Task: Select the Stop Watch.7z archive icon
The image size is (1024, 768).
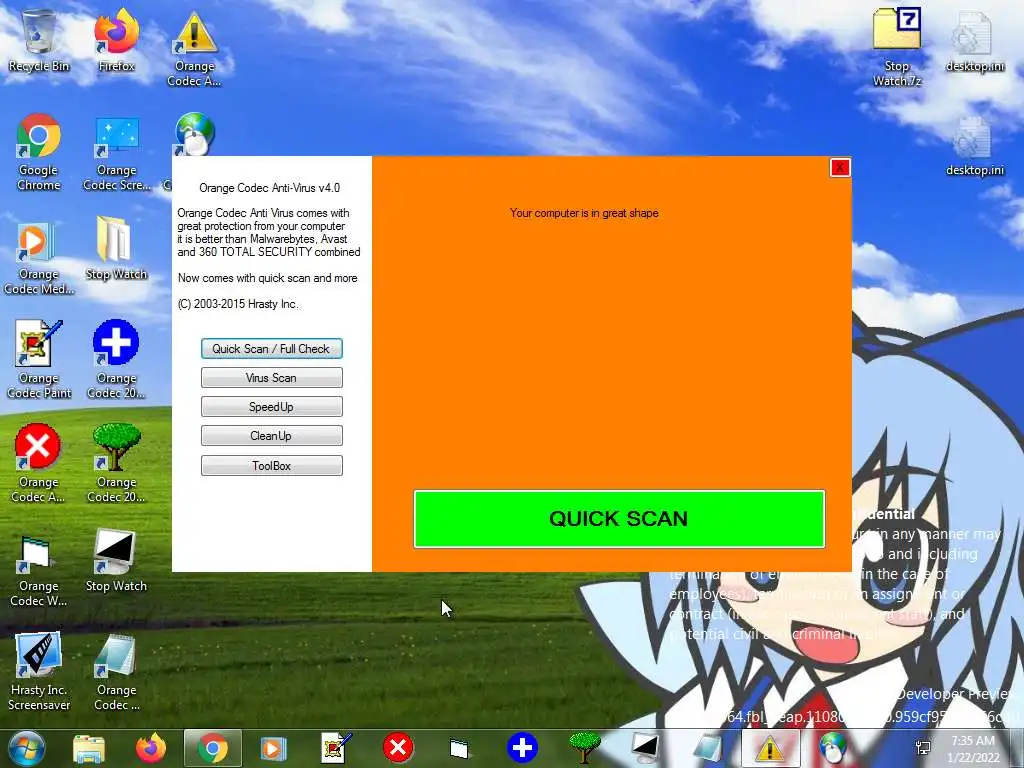Action: 897,47
